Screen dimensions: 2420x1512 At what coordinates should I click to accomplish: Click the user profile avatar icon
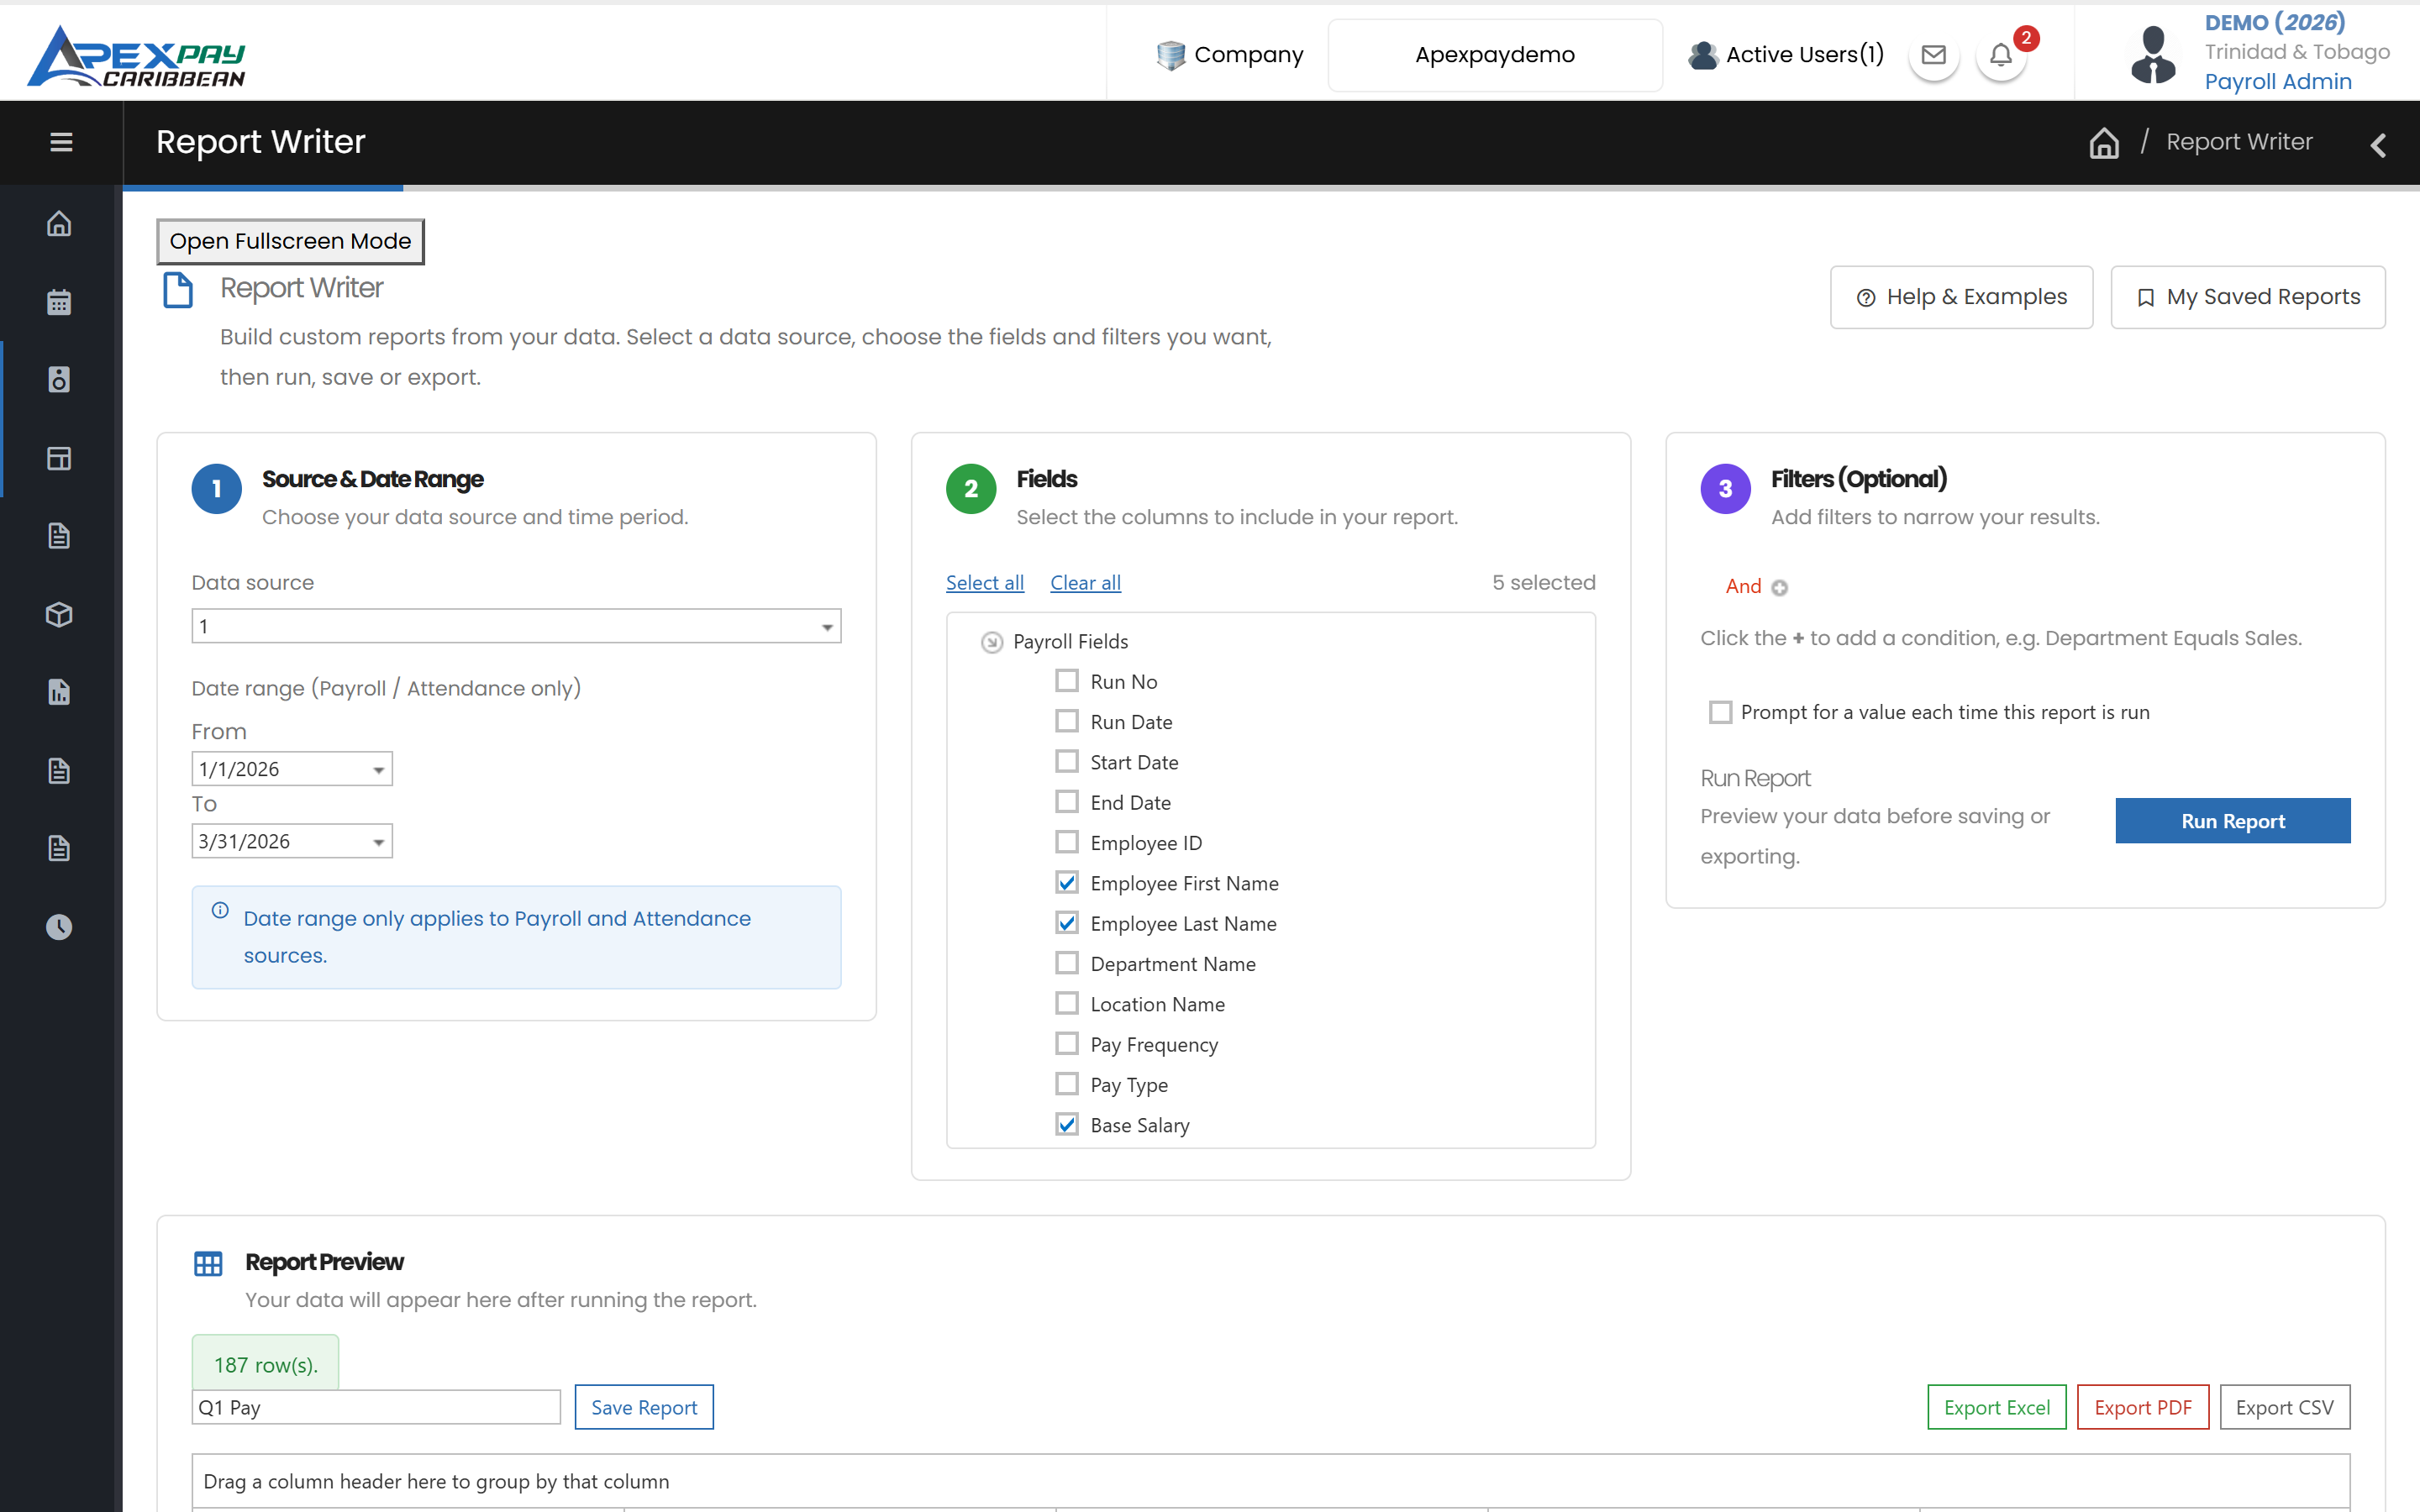pos(2153,55)
